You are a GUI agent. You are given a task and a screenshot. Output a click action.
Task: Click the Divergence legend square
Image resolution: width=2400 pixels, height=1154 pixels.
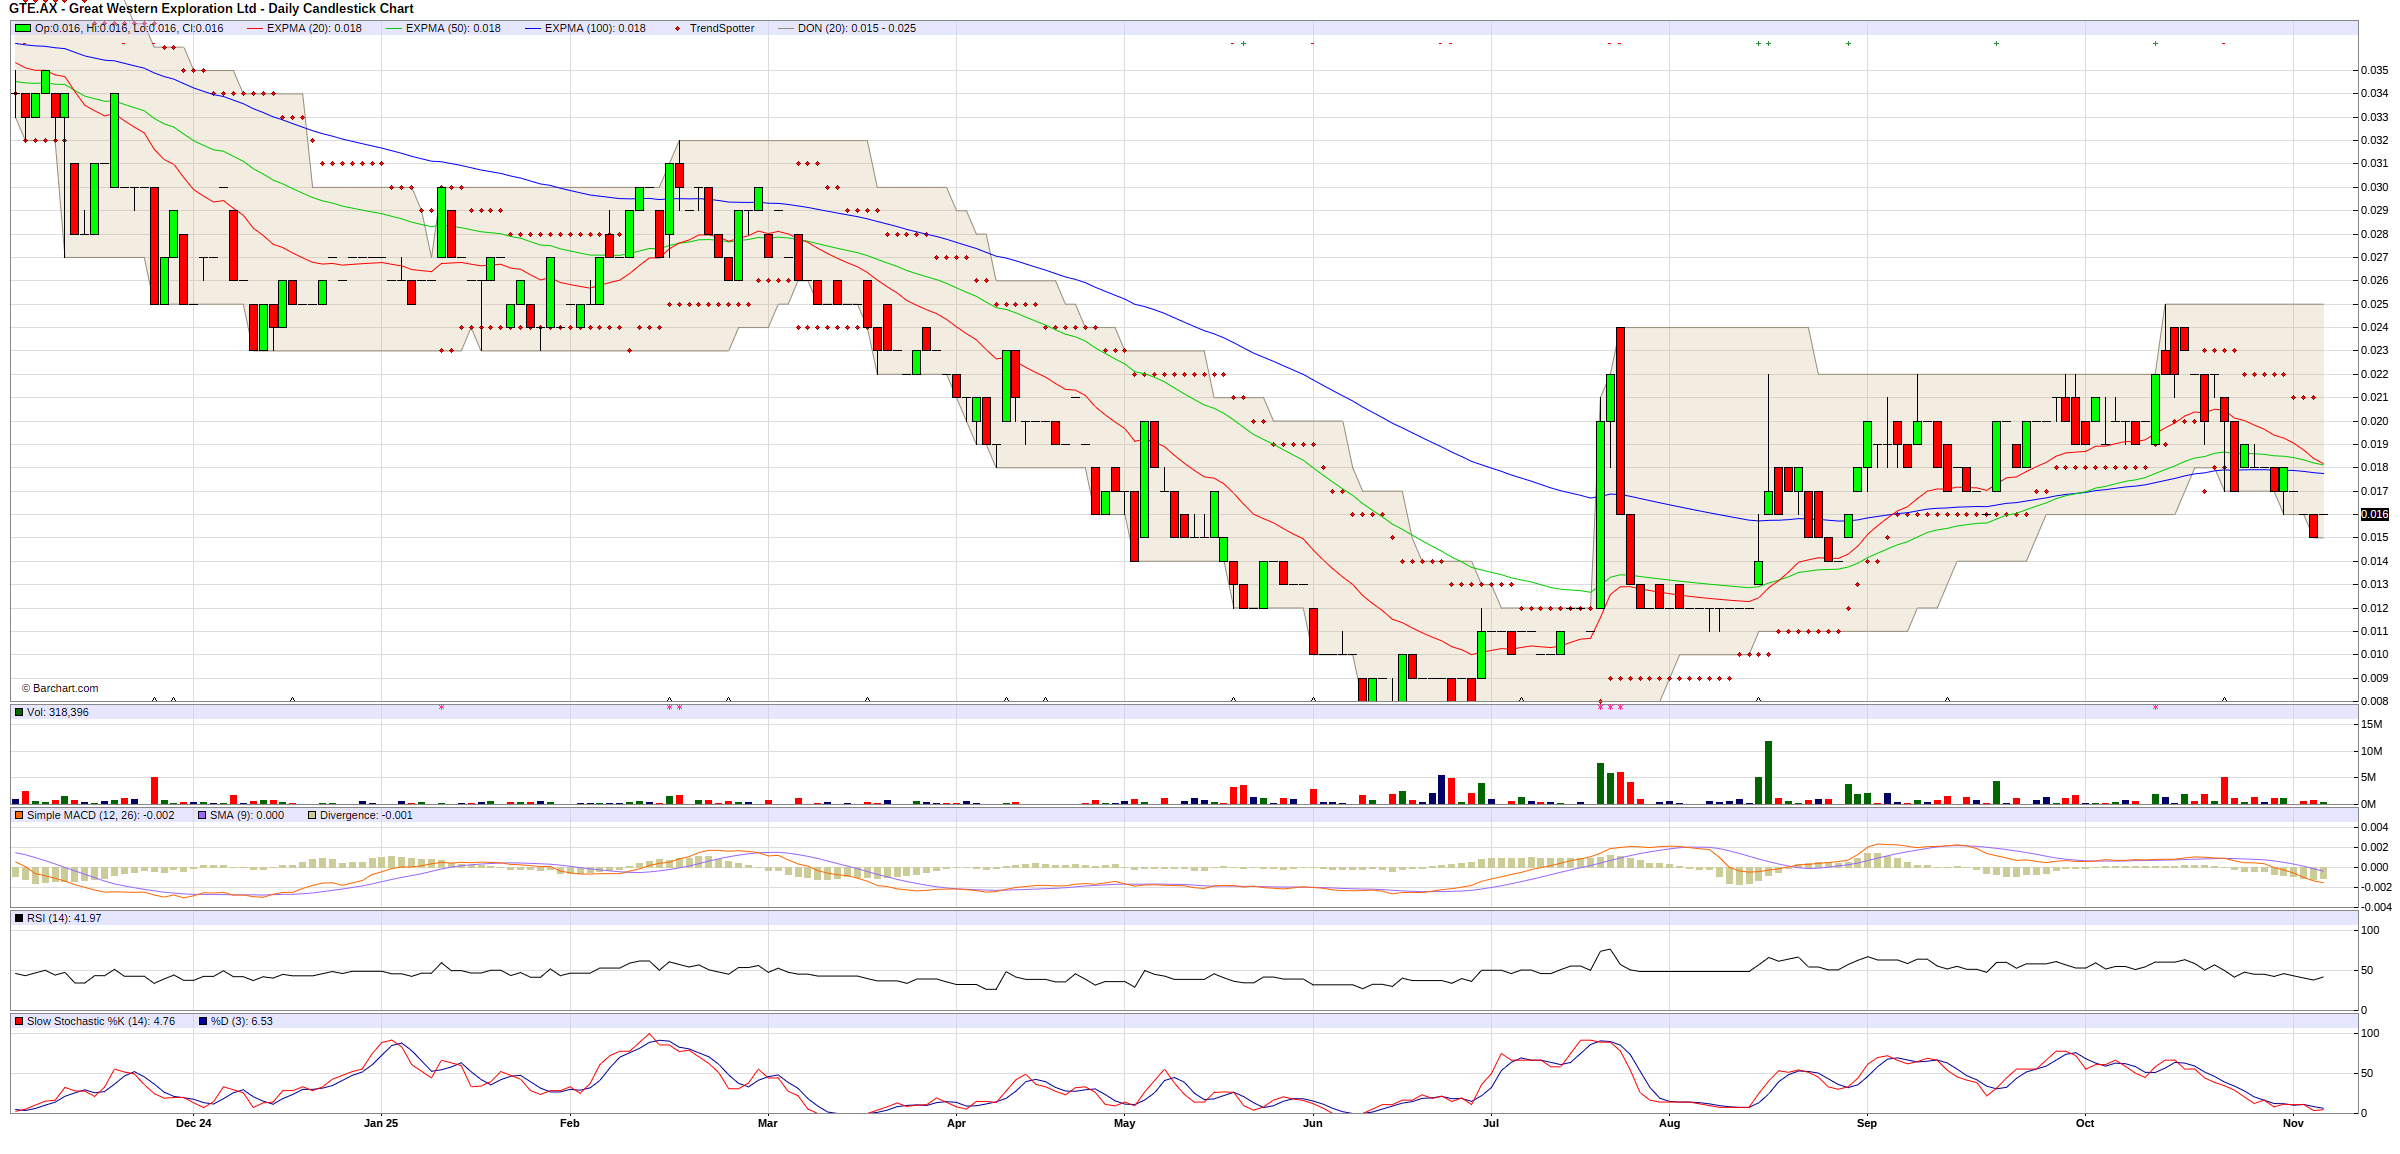(312, 815)
